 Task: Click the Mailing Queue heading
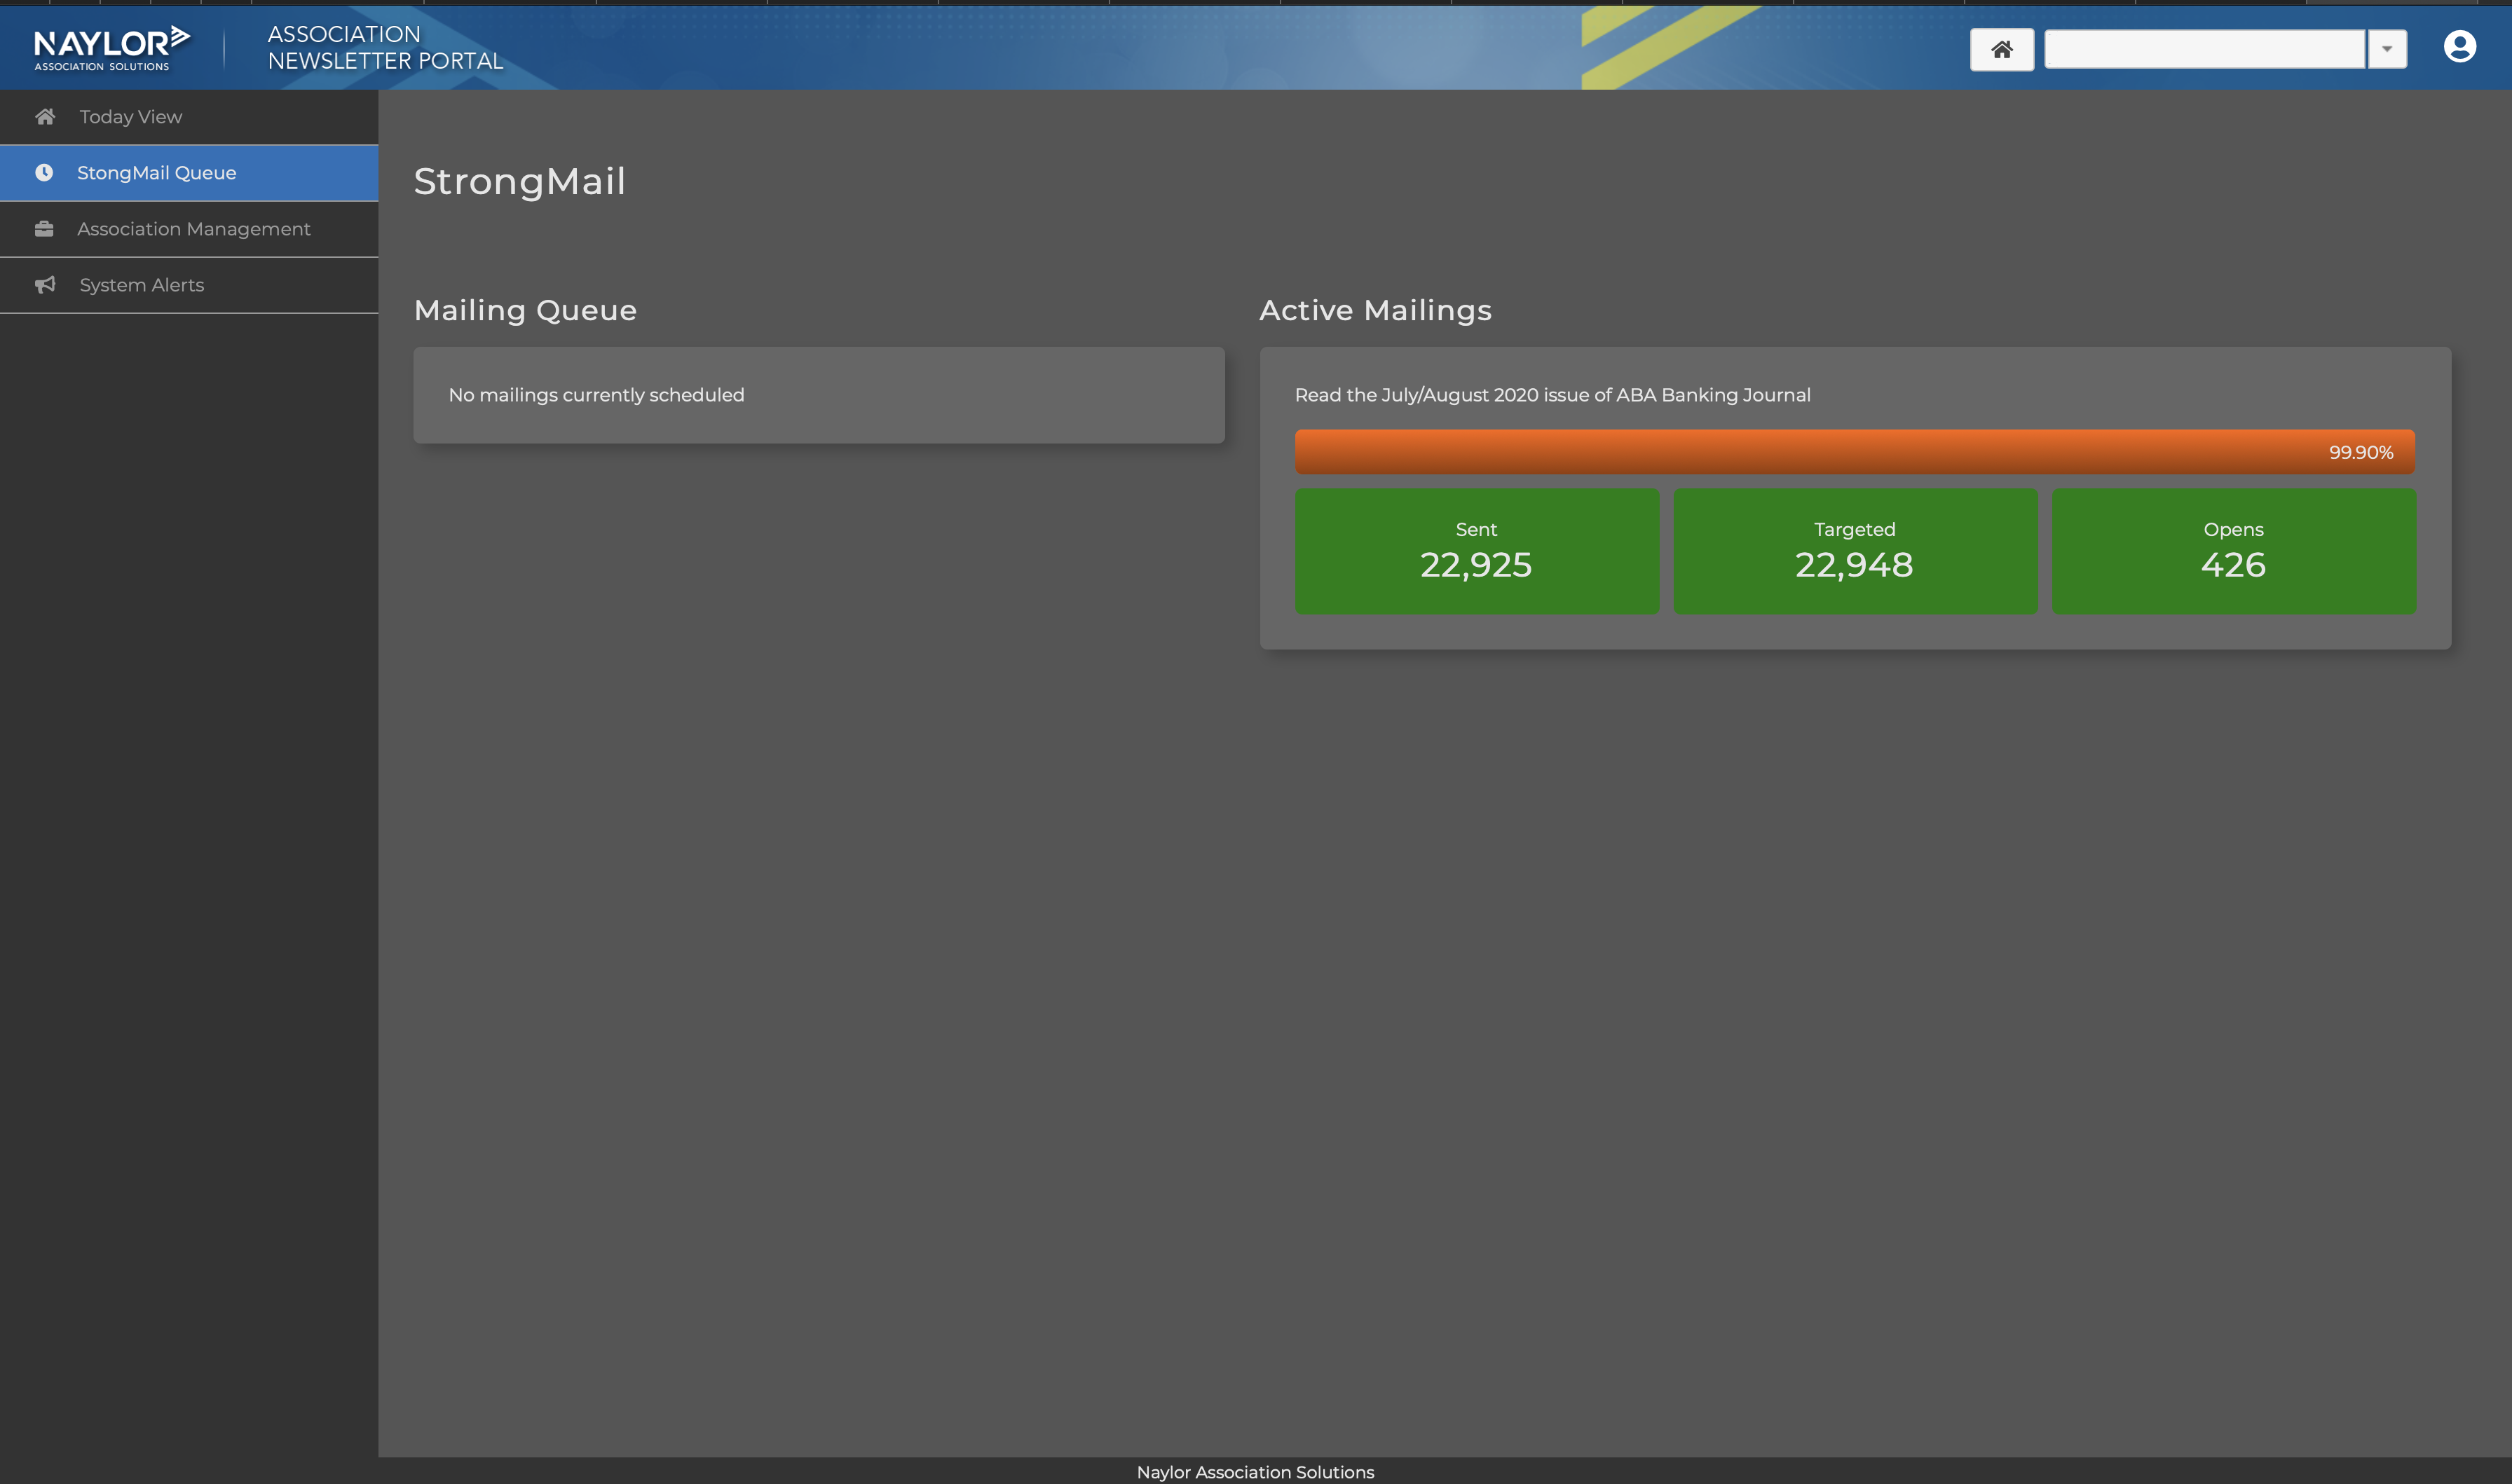click(525, 310)
